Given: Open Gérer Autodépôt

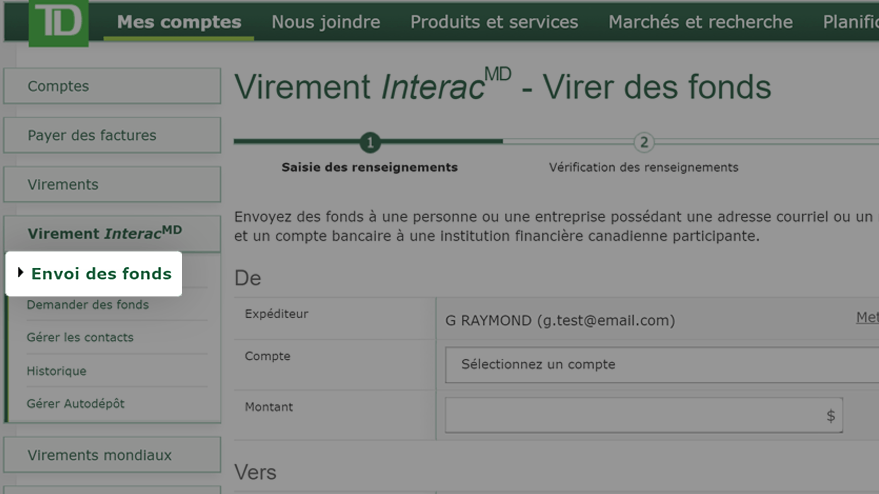Looking at the screenshot, I should click(x=75, y=403).
